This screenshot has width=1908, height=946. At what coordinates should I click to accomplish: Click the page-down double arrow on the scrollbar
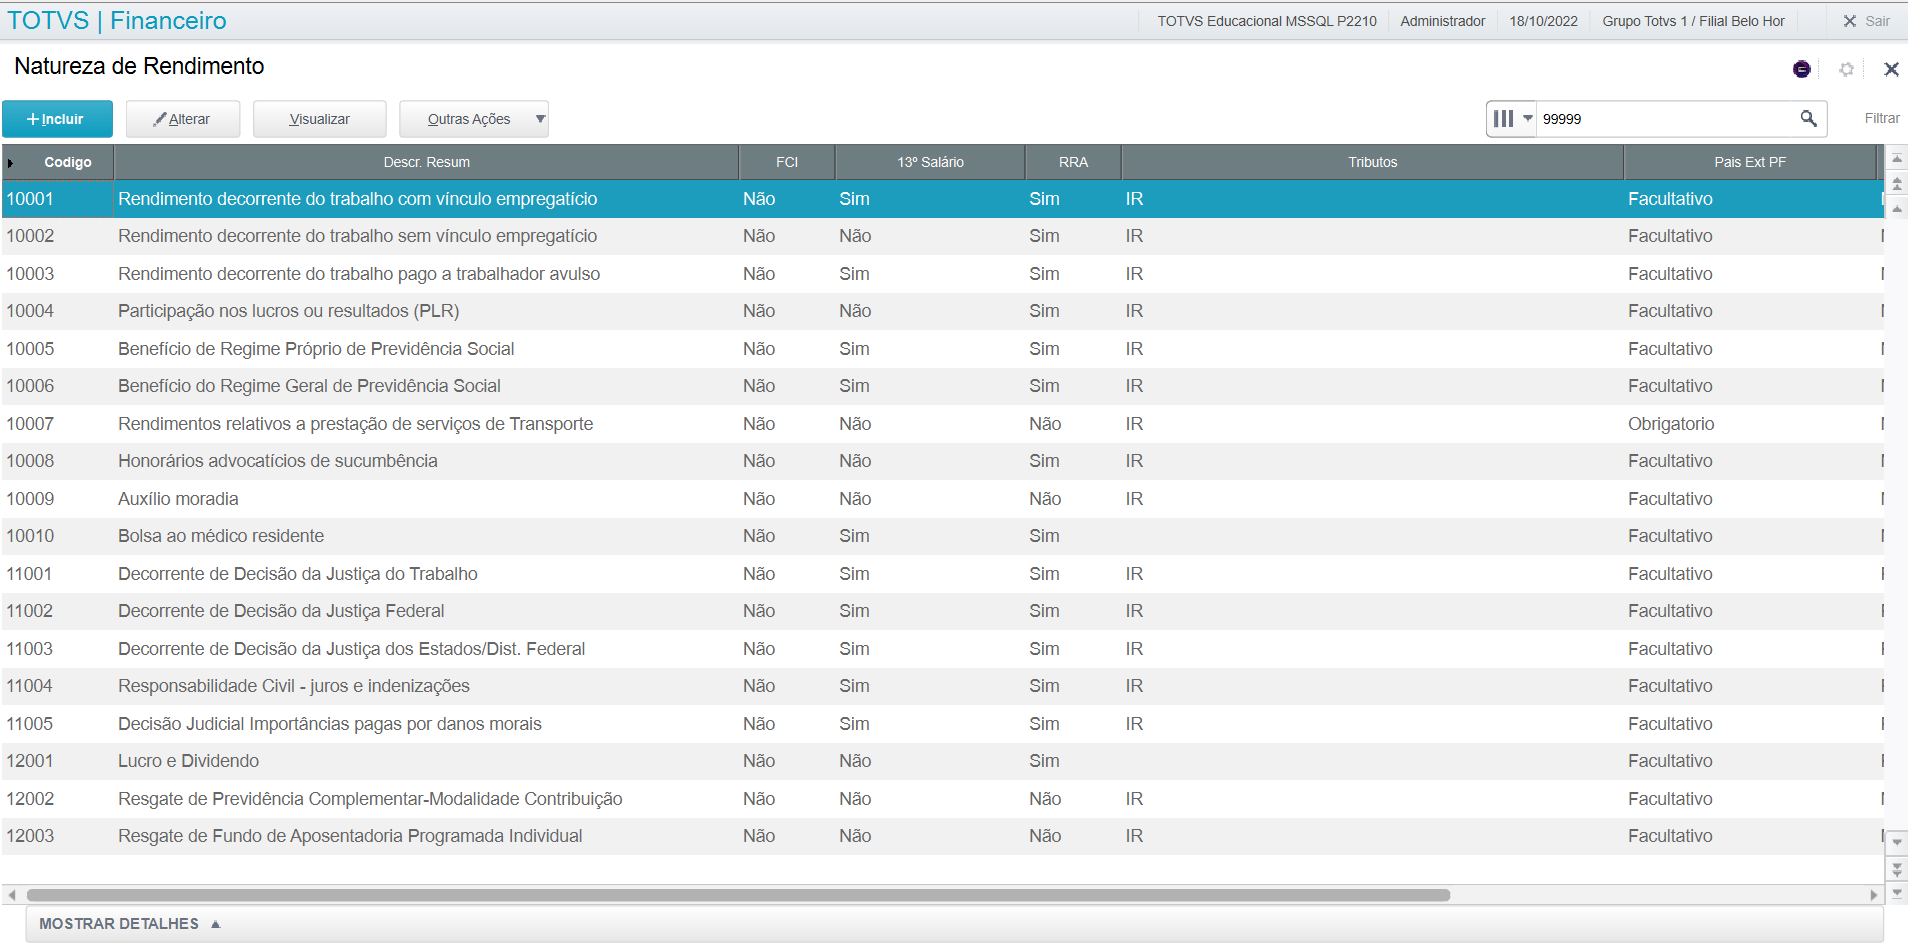1897,869
